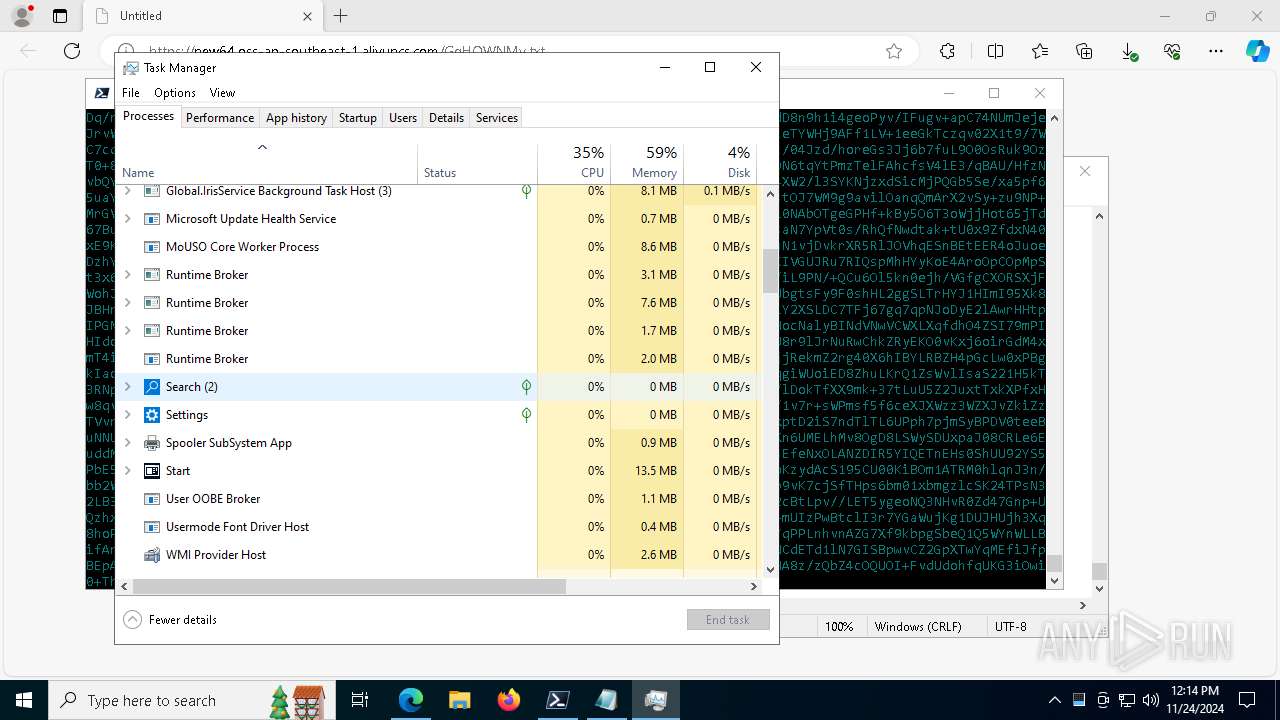Screen dimensions: 1280x720
Task: Open the Task Manager View menu
Action: 222,93
